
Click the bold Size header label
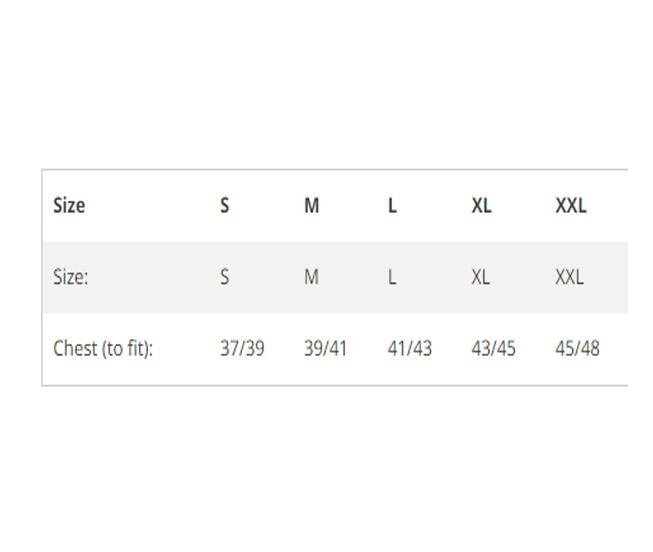pos(69,205)
